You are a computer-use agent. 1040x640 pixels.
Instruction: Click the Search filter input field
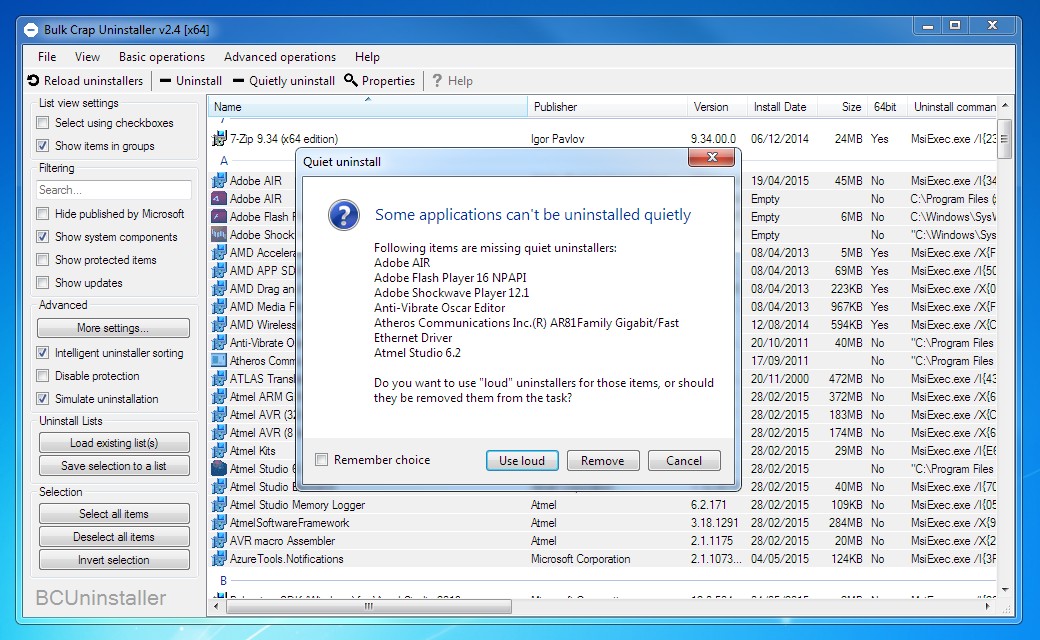coord(114,190)
